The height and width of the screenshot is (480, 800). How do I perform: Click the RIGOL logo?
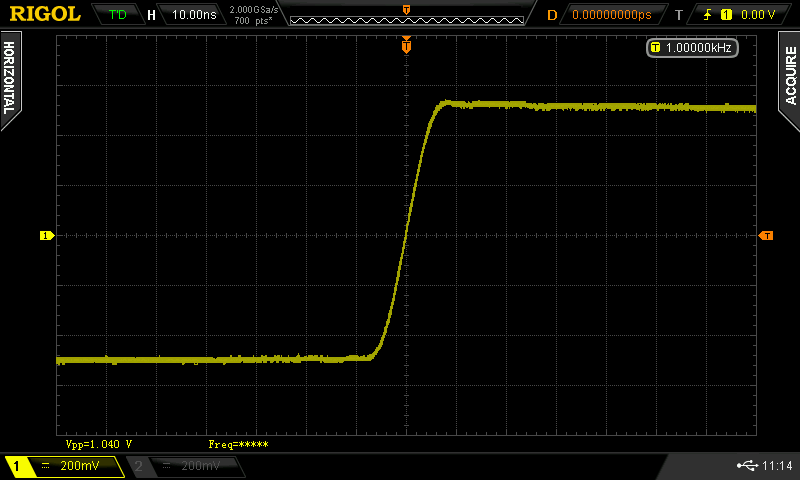(x=45, y=14)
